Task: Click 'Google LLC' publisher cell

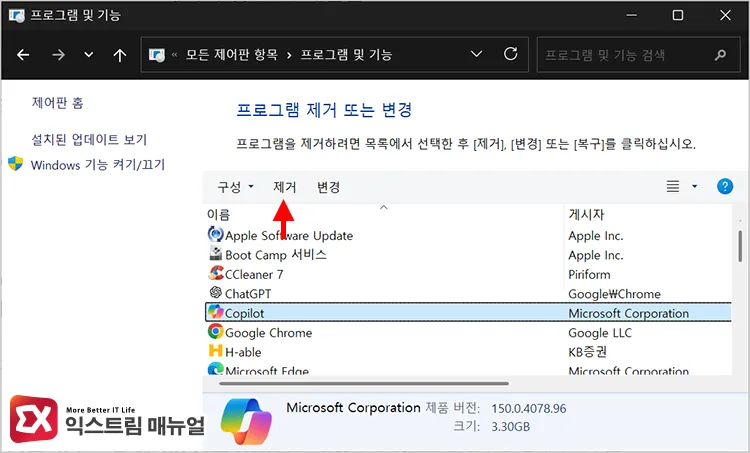Action: coord(600,332)
